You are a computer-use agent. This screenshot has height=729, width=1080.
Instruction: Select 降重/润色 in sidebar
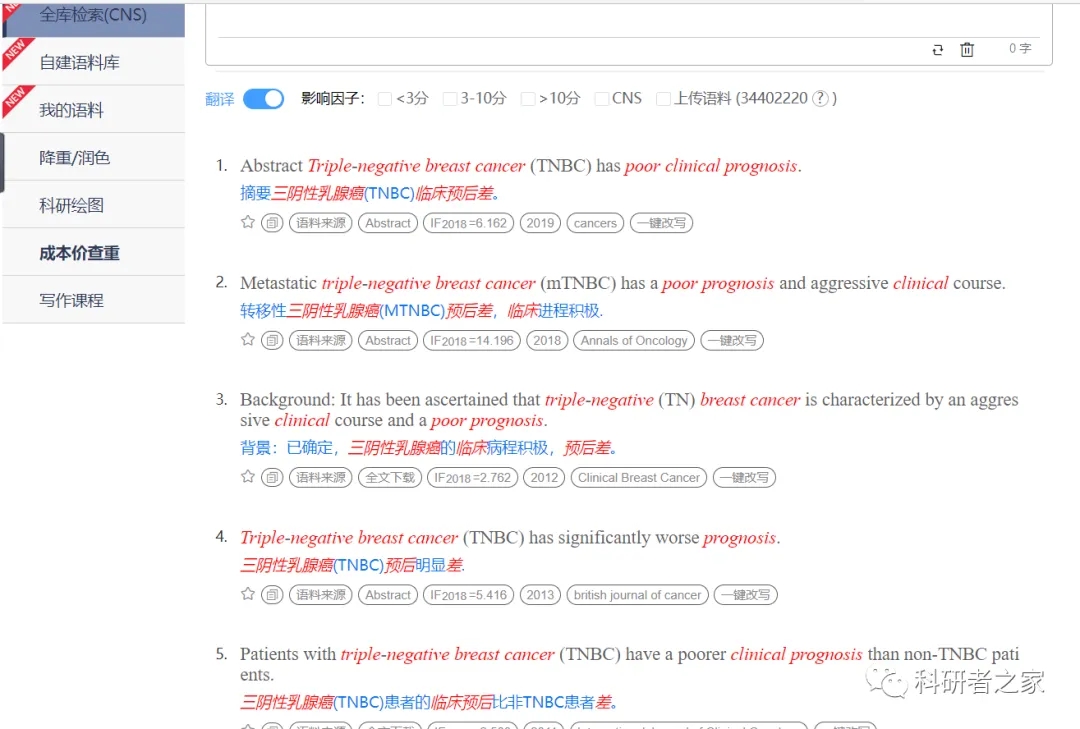[x=94, y=157]
